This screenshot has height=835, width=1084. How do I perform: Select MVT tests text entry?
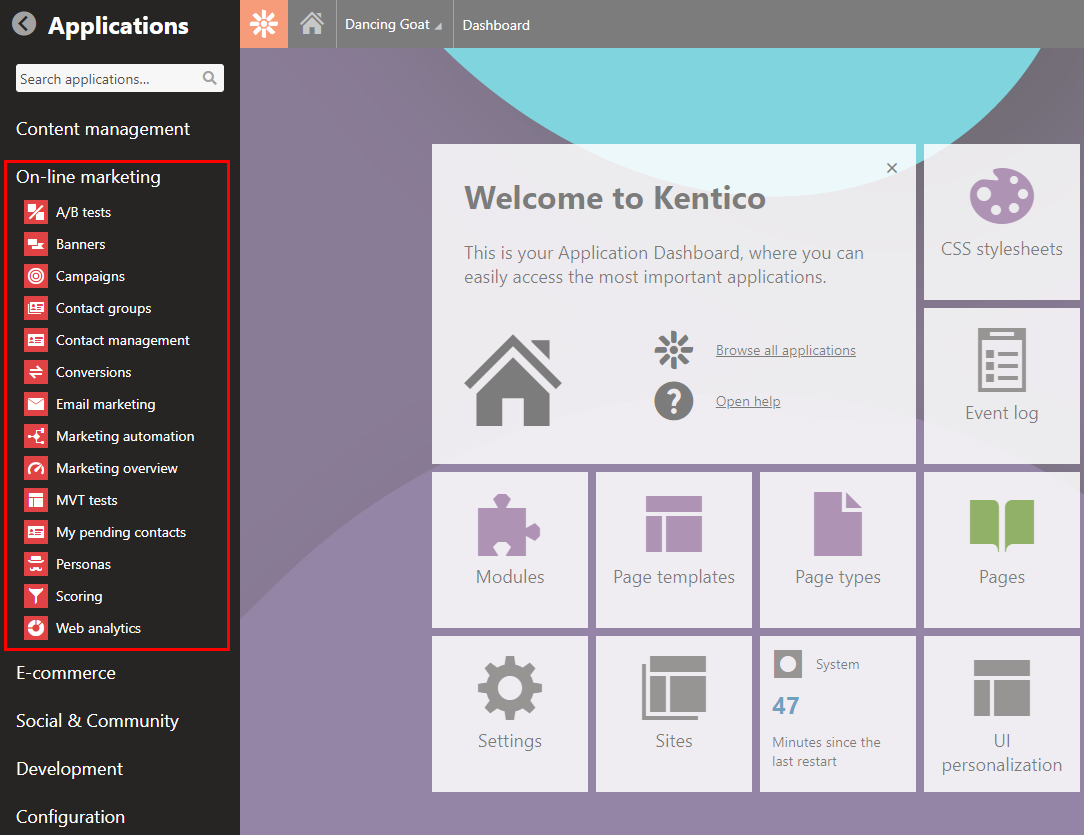click(x=86, y=500)
